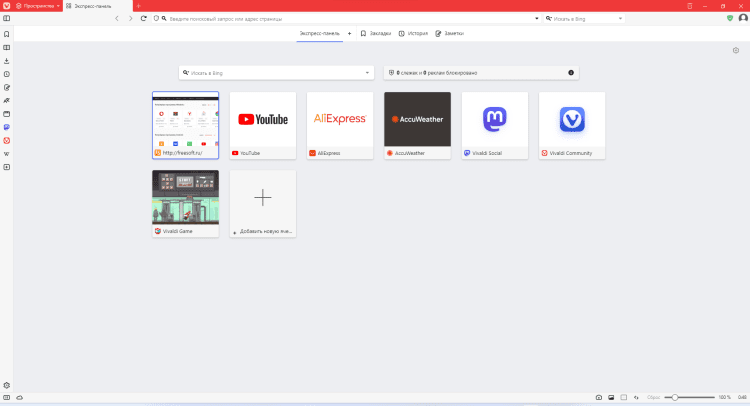This screenshot has height=406, width=750.
Task: Open the Vivaldi web panel in sidebar
Action: (7, 141)
